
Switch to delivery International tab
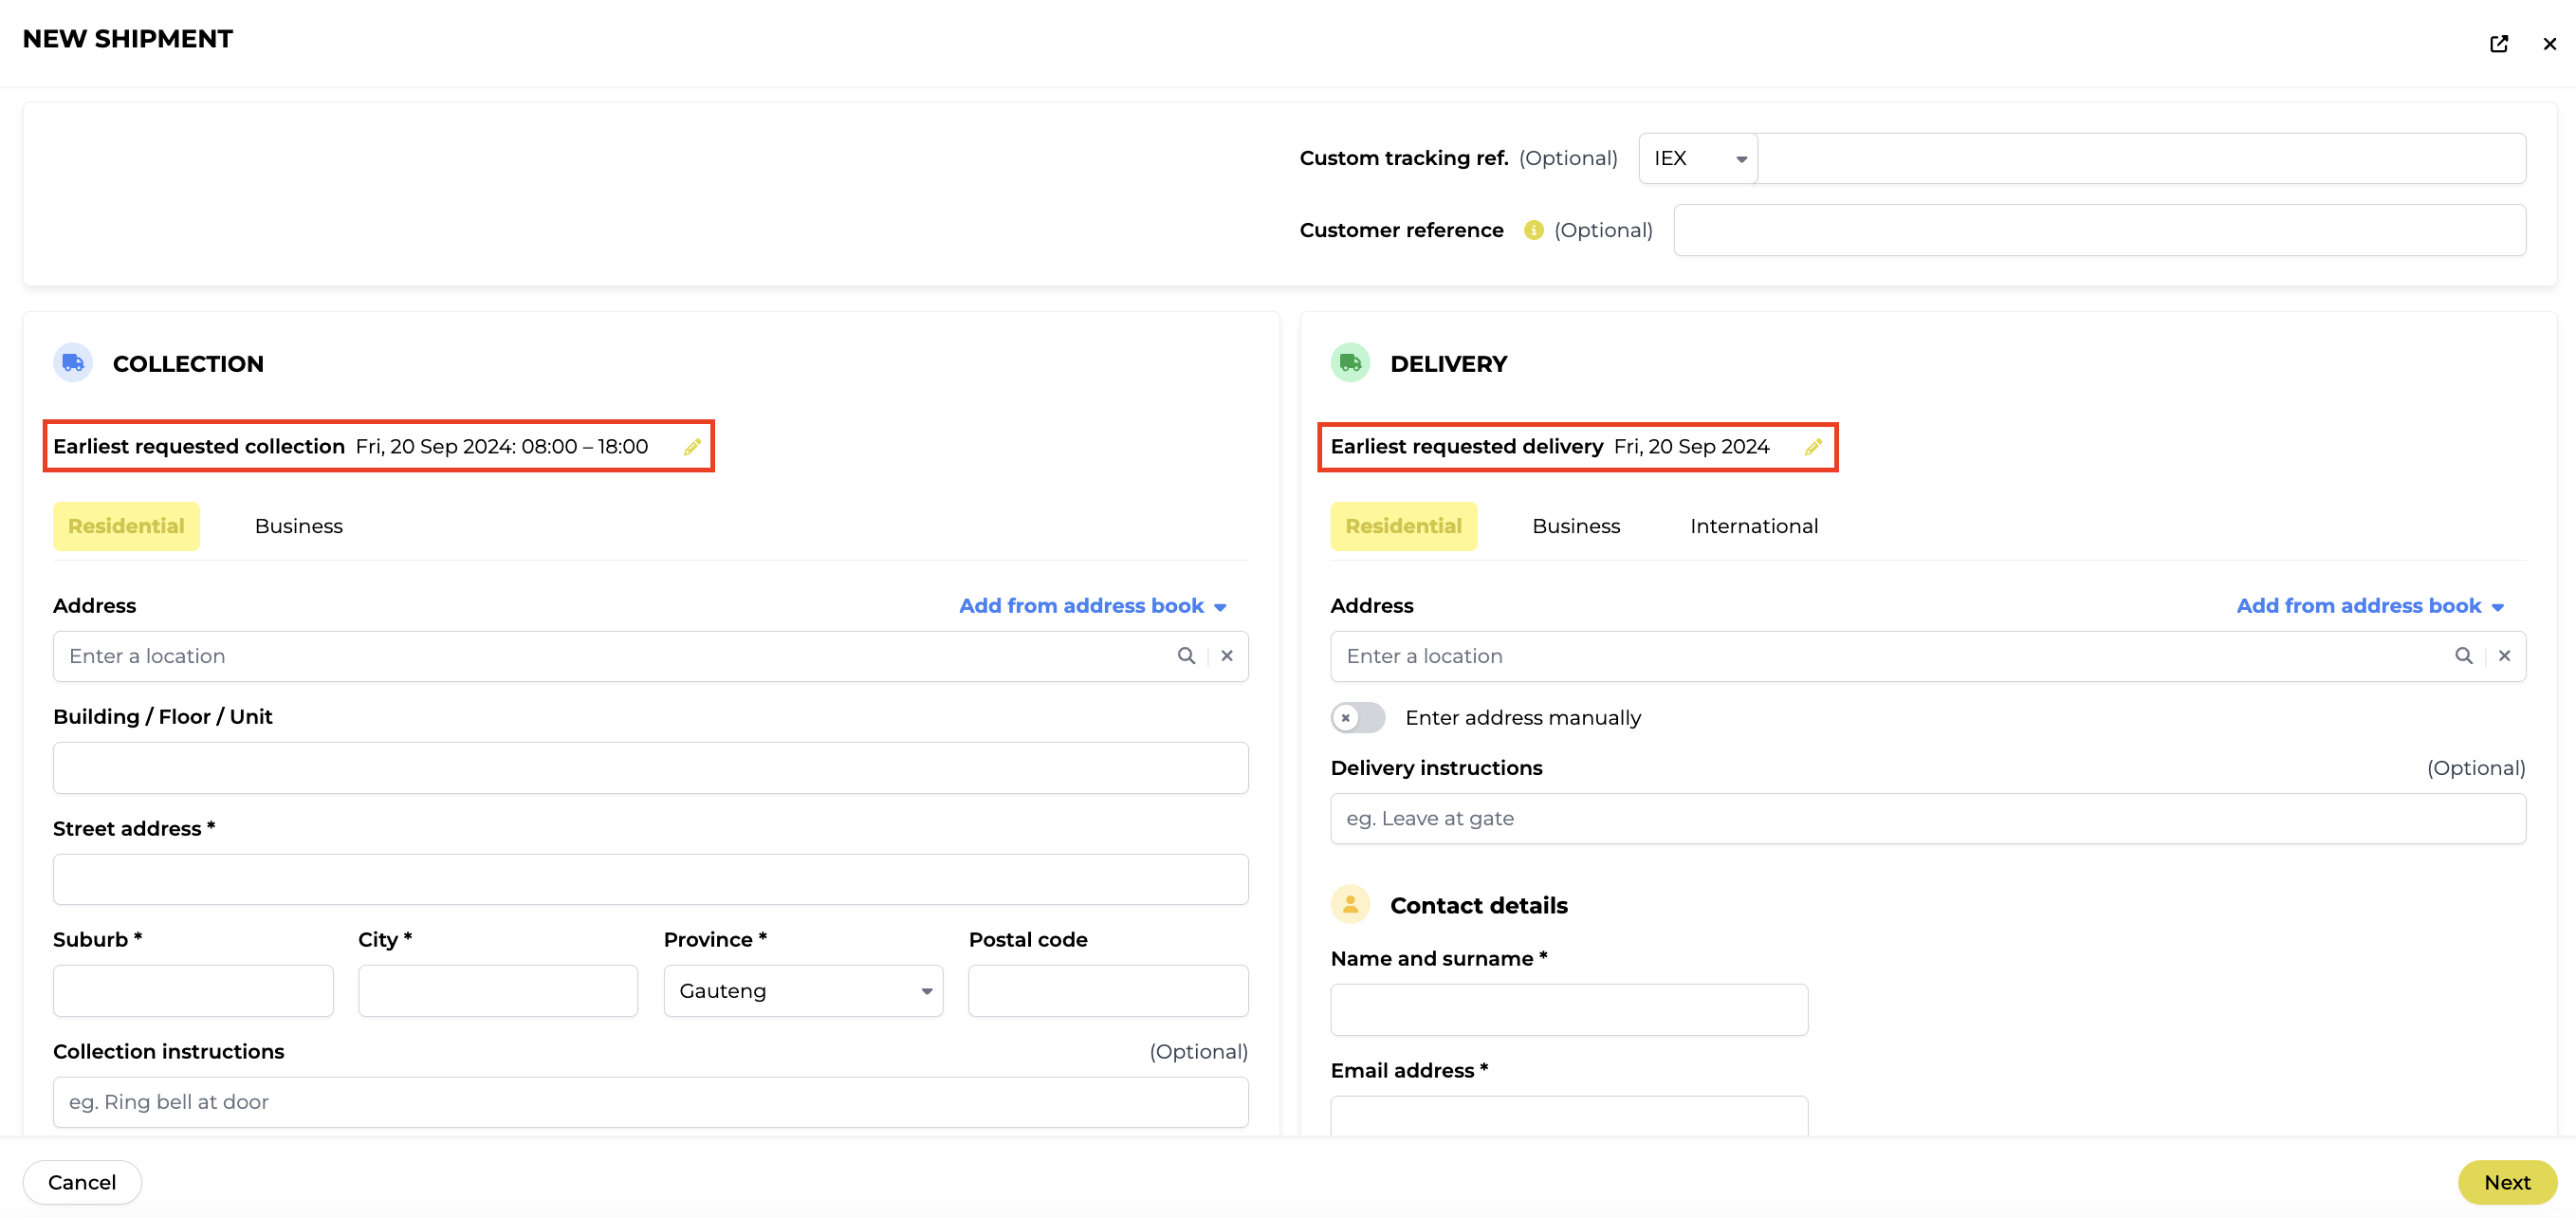pyautogui.click(x=1754, y=526)
